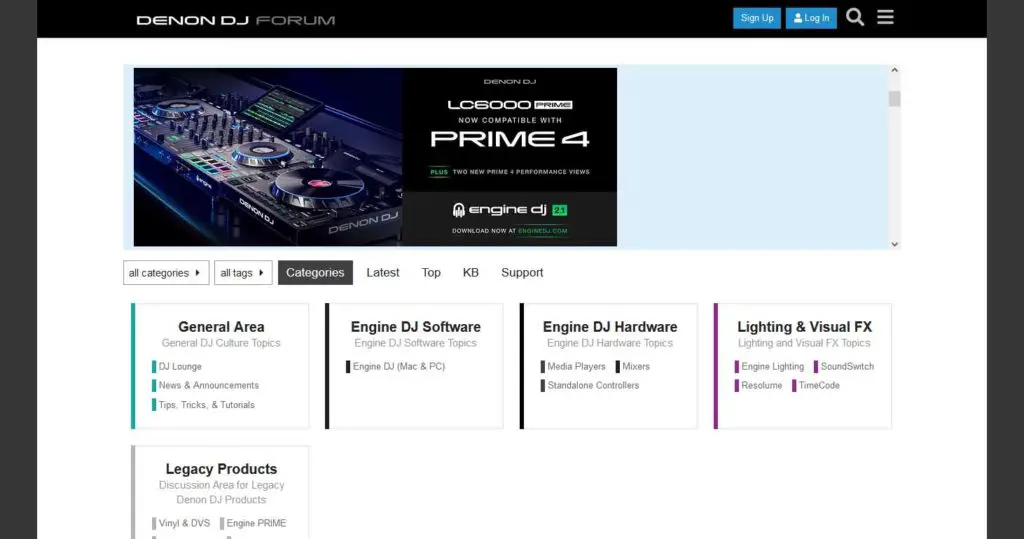Open Mixers subcategory
Screen dimensions: 1024x539
(633, 367)
